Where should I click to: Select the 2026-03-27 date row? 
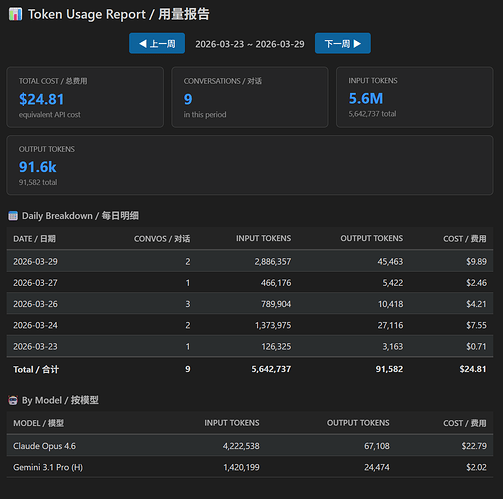click(x=250, y=283)
